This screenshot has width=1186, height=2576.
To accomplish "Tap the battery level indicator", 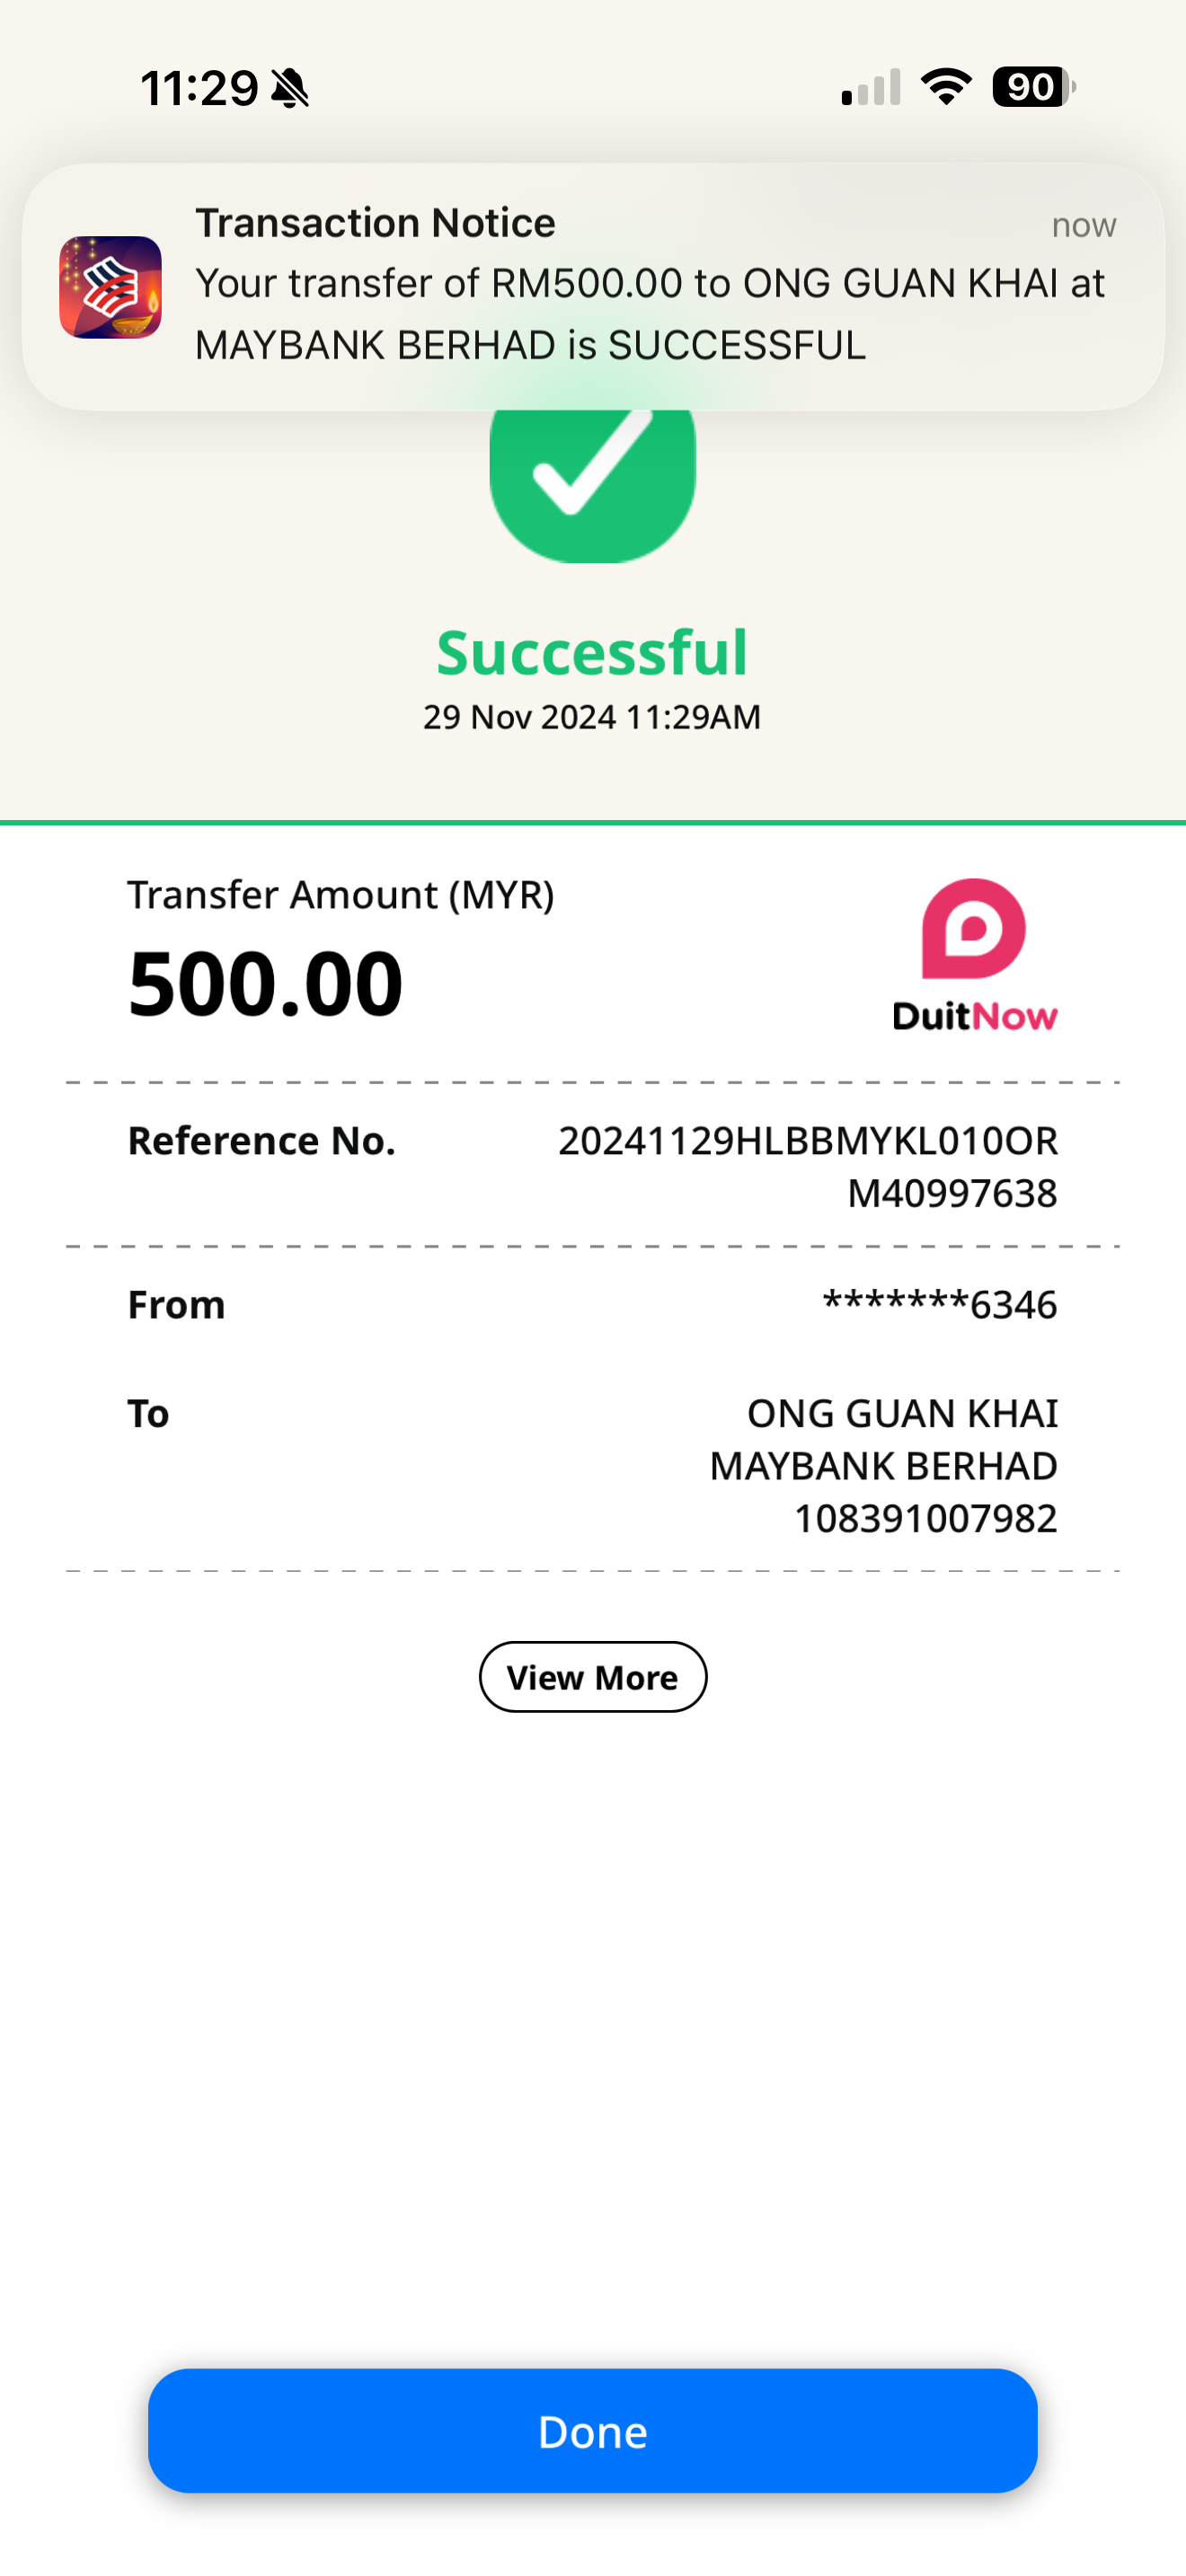I will (x=1032, y=87).
